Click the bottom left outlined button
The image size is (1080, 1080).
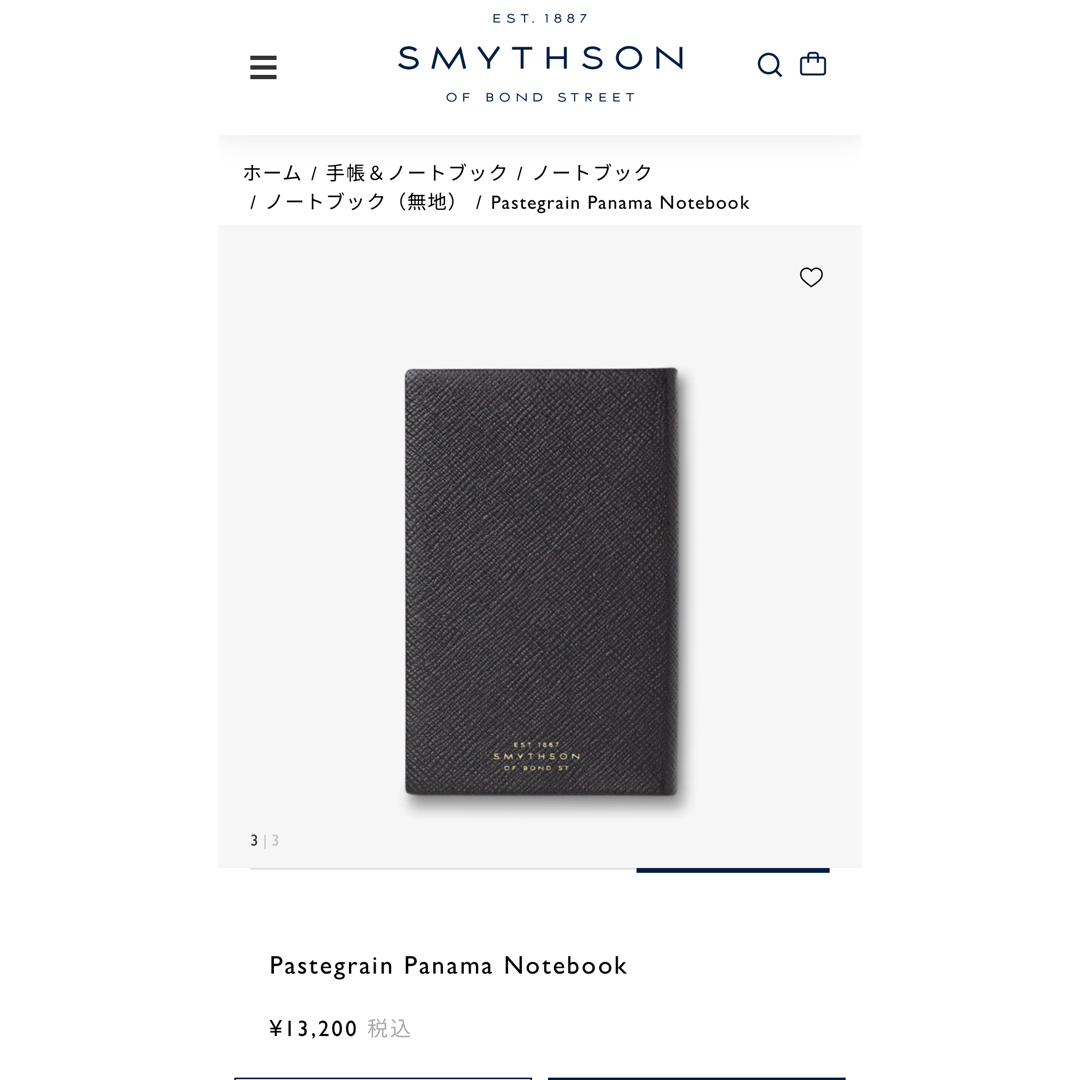point(383,1078)
